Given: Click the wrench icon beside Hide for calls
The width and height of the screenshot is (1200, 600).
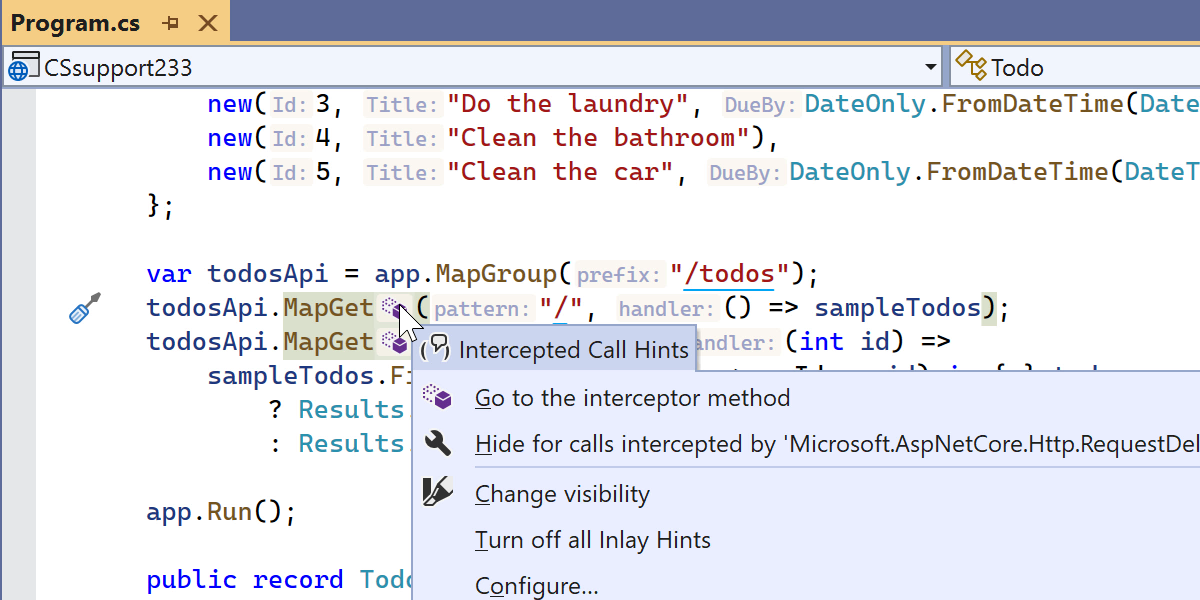Looking at the screenshot, I should tap(437, 444).
